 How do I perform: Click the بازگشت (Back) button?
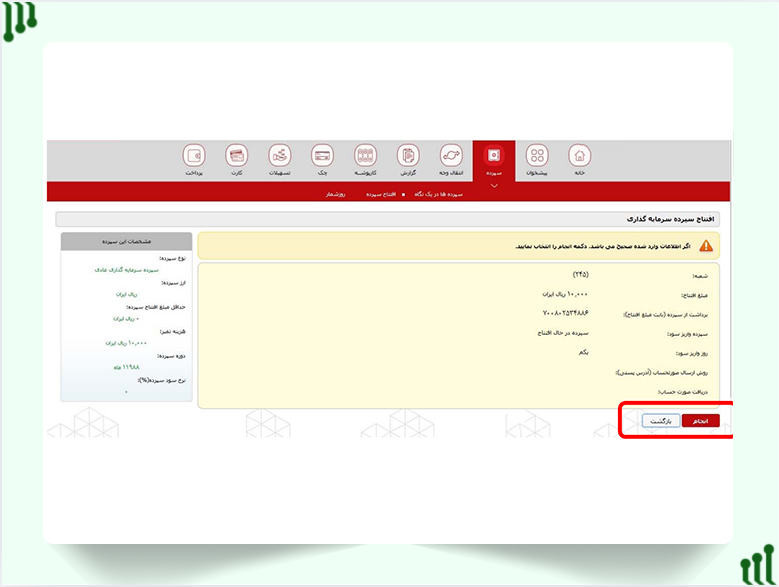point(659,421)
